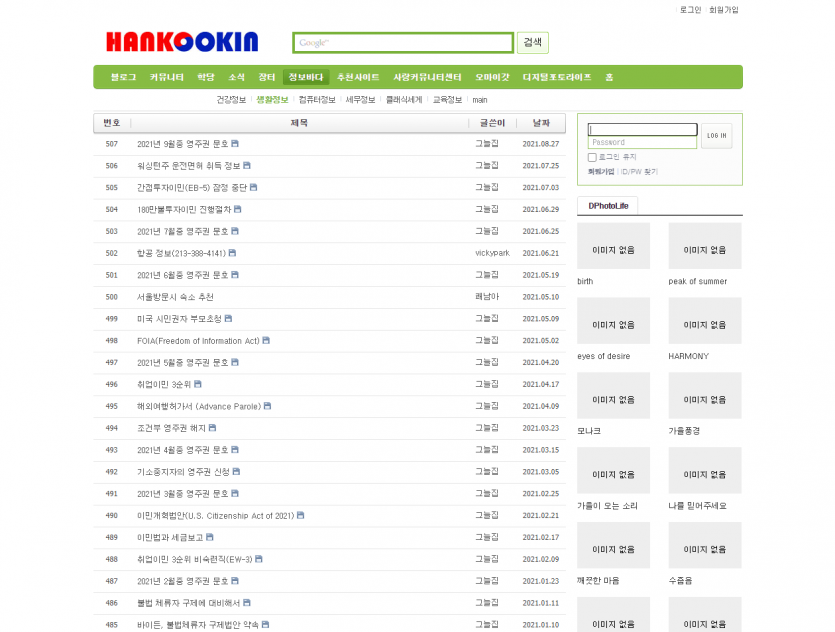Open the 정보바다 navigation tab
835x632 pixels.
click(x=306, y=76)
